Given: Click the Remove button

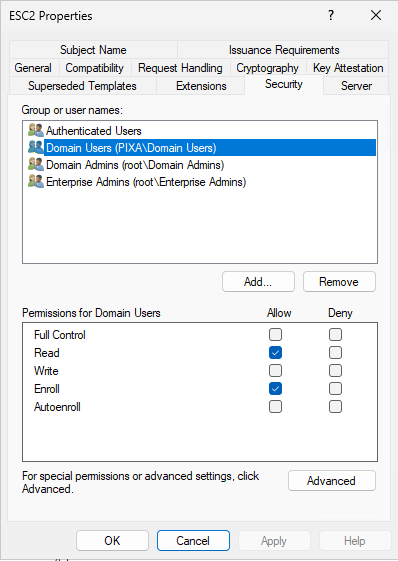Looking at the screenshot, I should click(339, 282).
